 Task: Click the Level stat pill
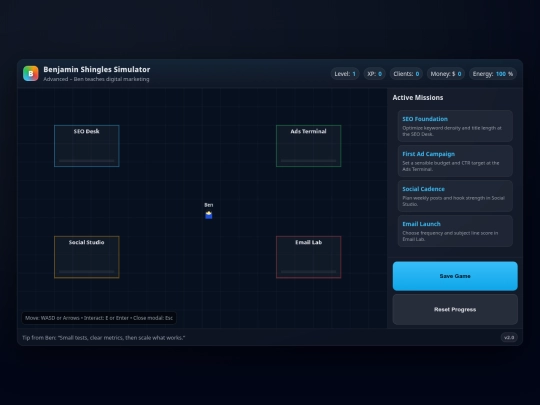[345, 74]
